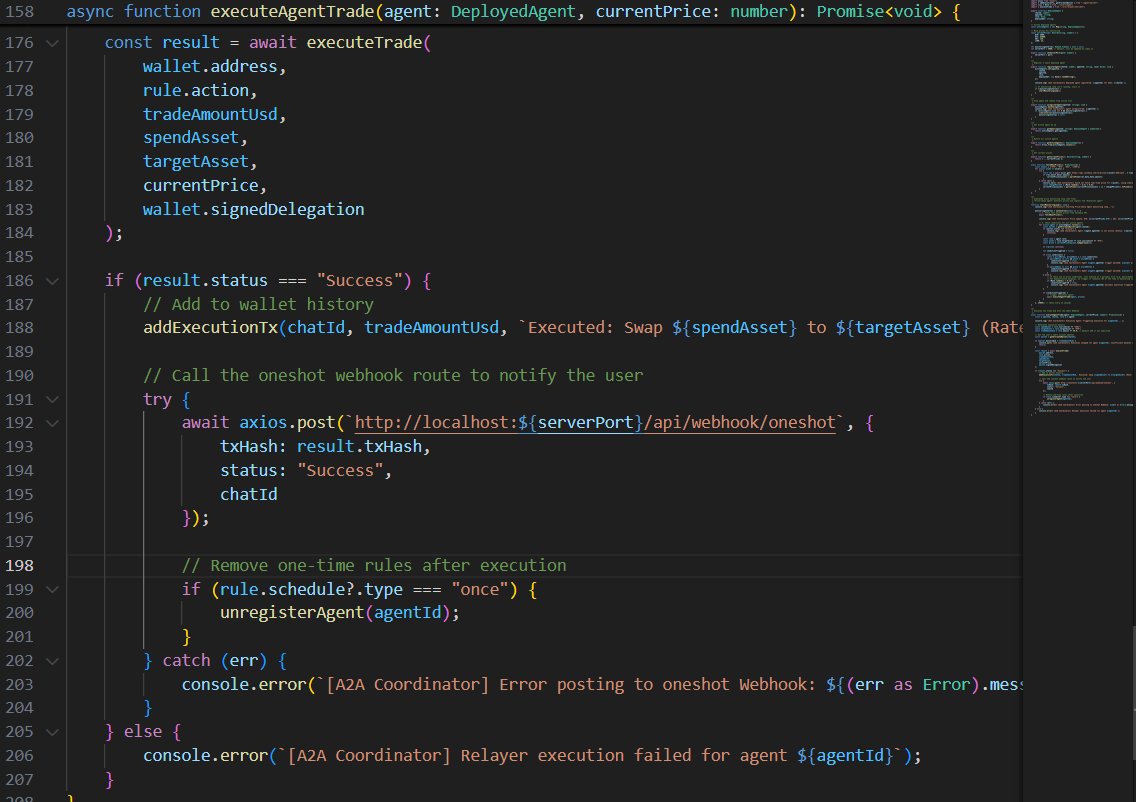Click console.error on line 203
Screen dimensions: 1136x802
pyautogui.click(x=244, y=684)
